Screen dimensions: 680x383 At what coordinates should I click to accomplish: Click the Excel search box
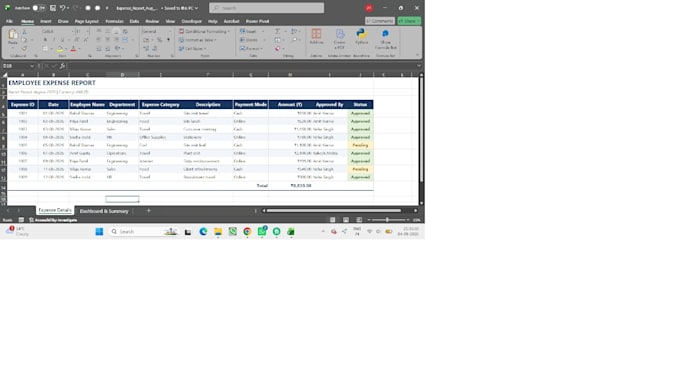coord(266,8)
